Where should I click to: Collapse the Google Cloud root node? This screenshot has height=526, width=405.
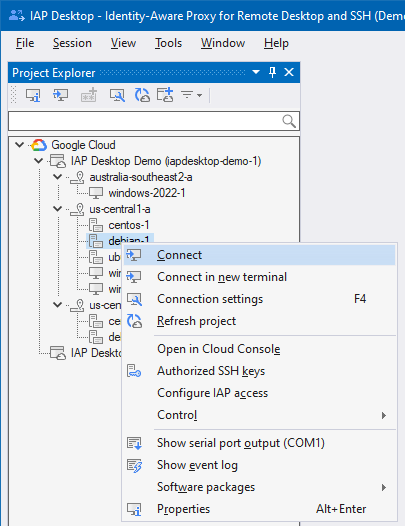(x=19, y=145)
